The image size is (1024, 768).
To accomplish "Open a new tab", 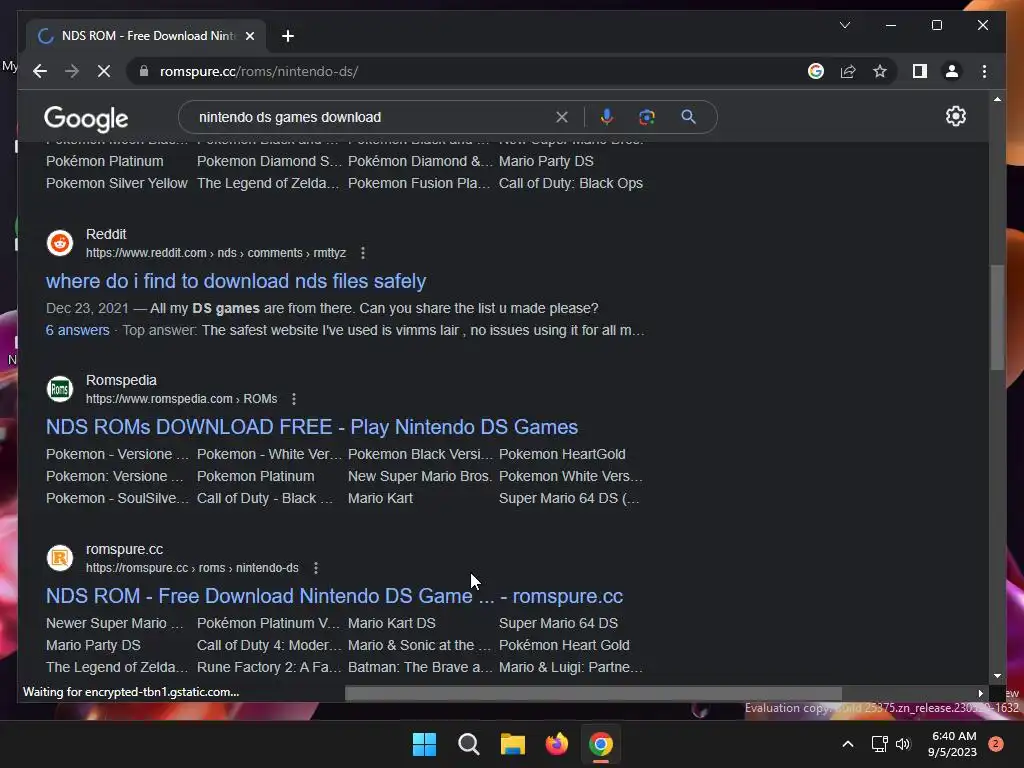I will pos(287,36).
